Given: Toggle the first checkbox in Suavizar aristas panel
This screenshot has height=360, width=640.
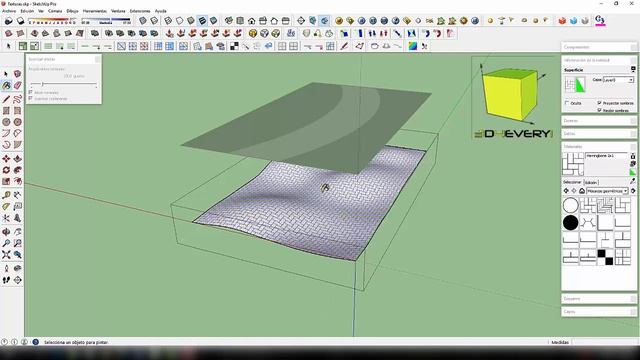Looking at the screenshot, I should [31, 92].
